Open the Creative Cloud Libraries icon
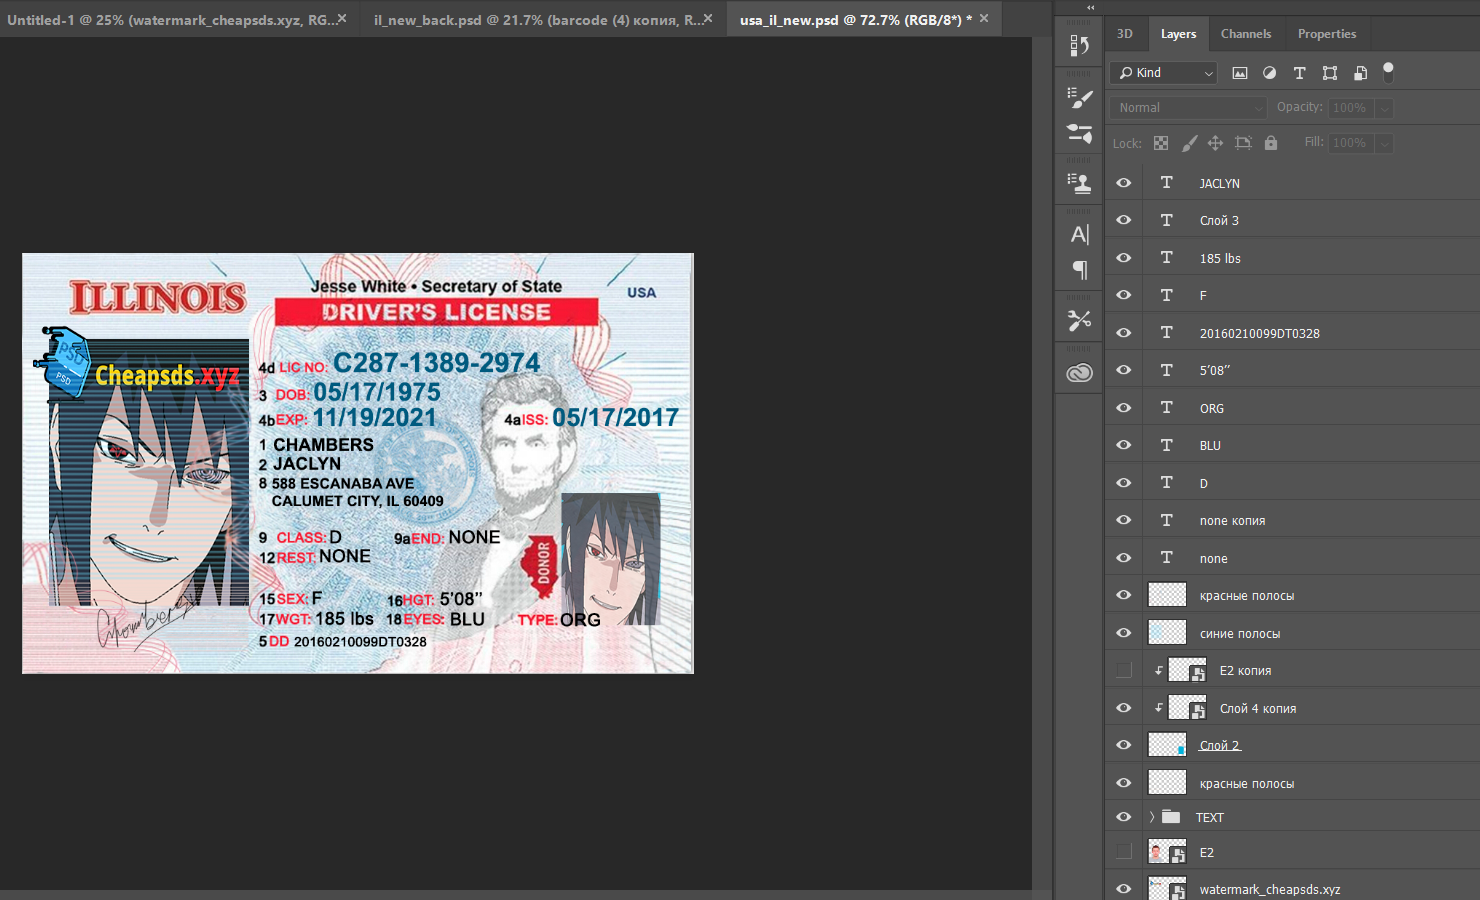1480x900 pixels. [x=1079, y=373]
